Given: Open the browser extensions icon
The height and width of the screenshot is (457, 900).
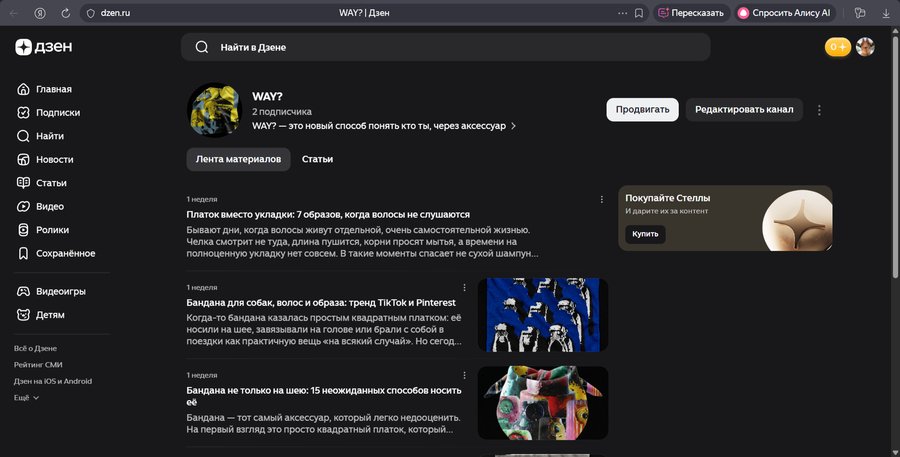Looking at the screenshot, I should [860, 13].
